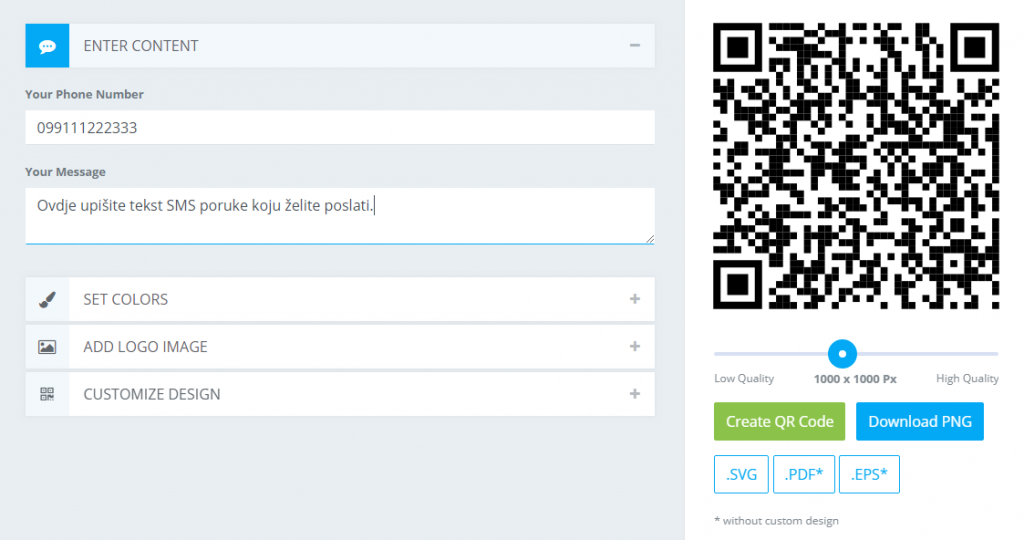Download the QR code as .SVG
Viewport: 1024px width, 540px height.
741,474
